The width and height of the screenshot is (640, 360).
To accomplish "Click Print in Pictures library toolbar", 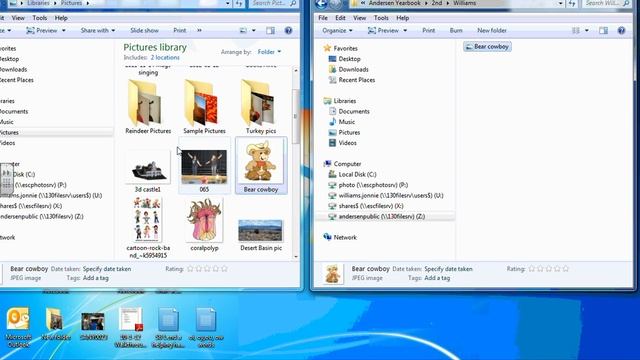I will pyautogui.click(x=180, y=30).
